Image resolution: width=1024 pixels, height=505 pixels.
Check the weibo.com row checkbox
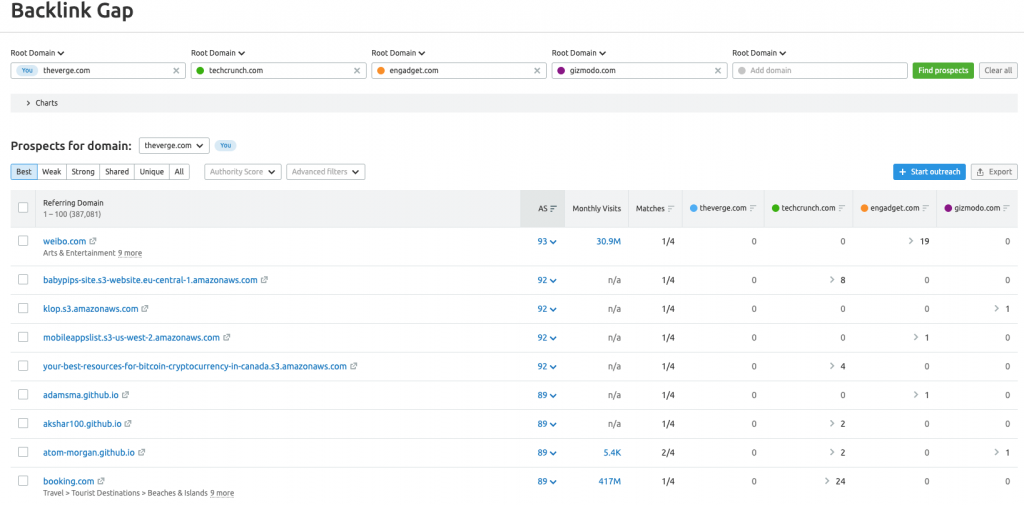click(24, 241)
